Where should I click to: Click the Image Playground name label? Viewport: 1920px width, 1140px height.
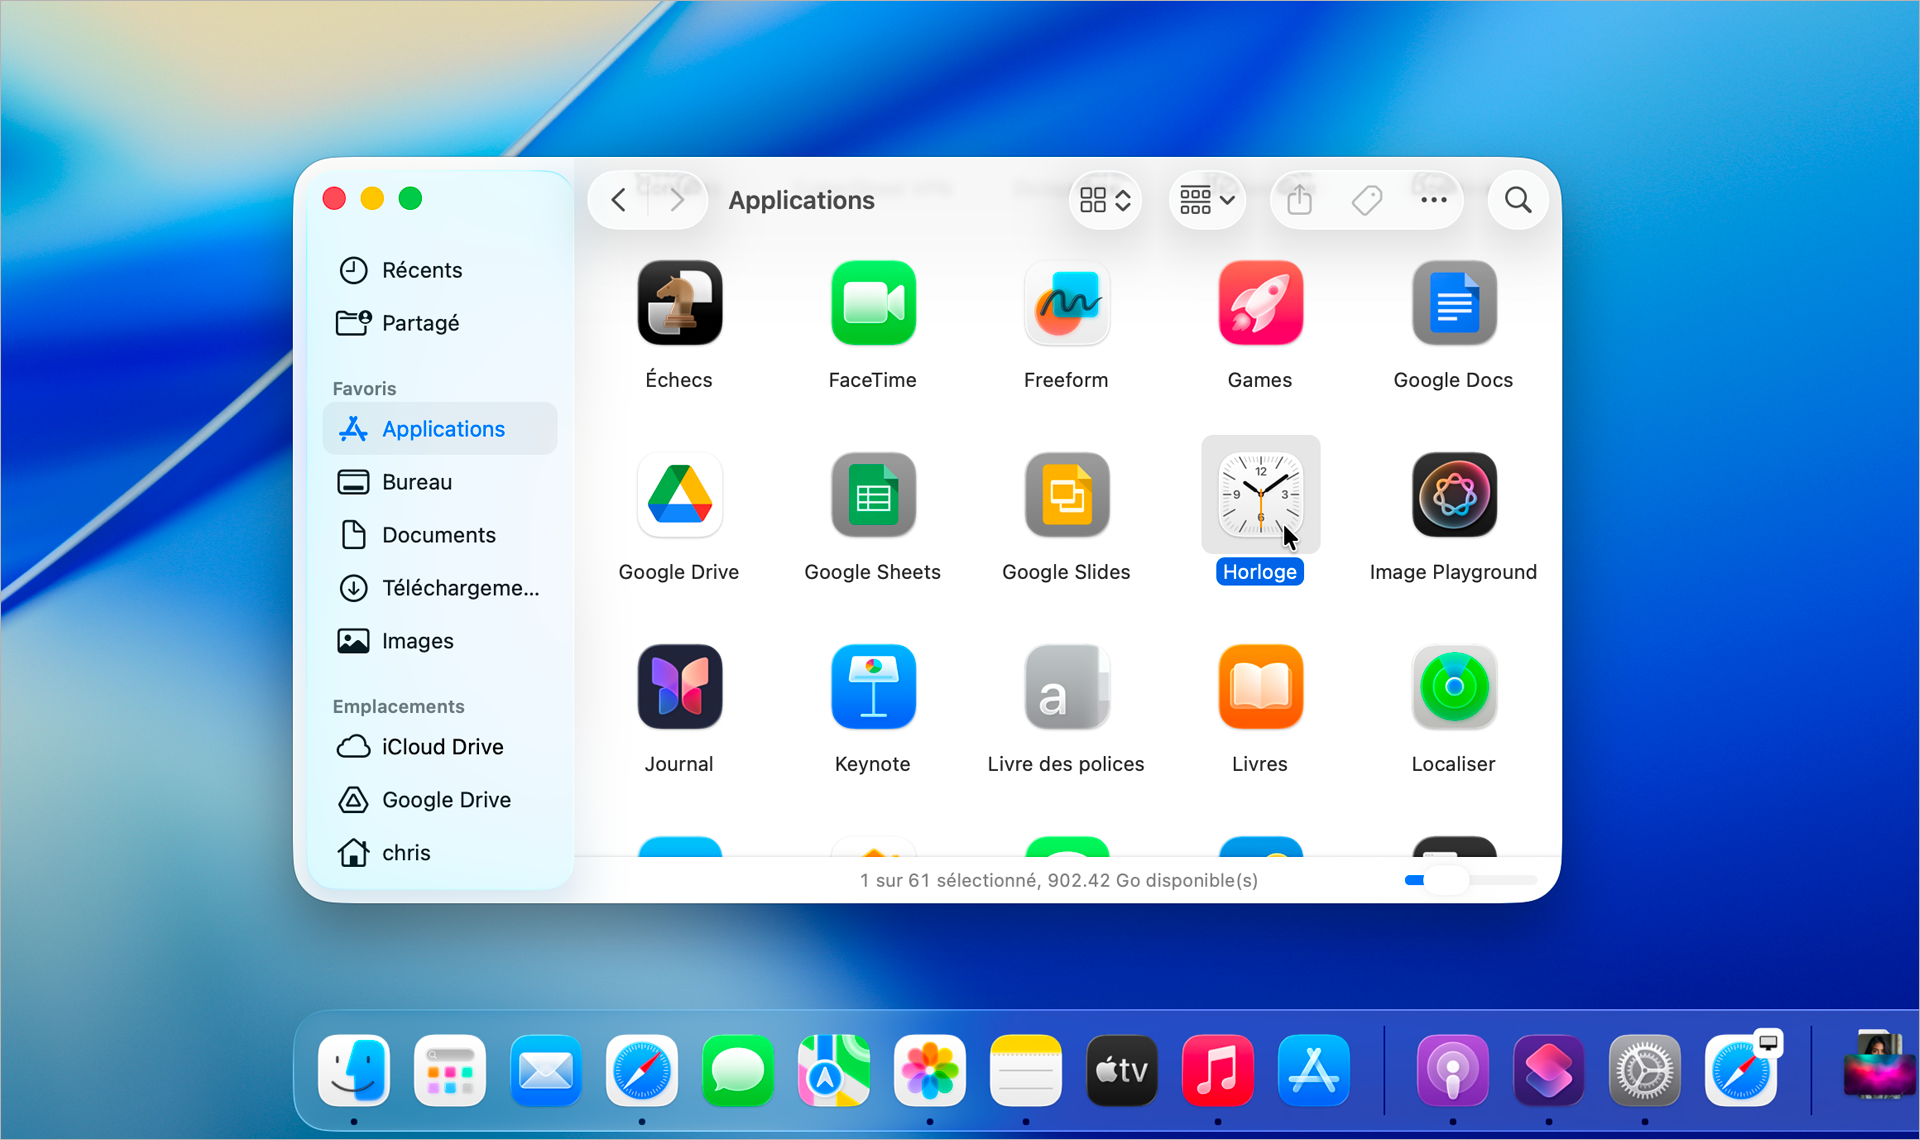point(1454,572)
